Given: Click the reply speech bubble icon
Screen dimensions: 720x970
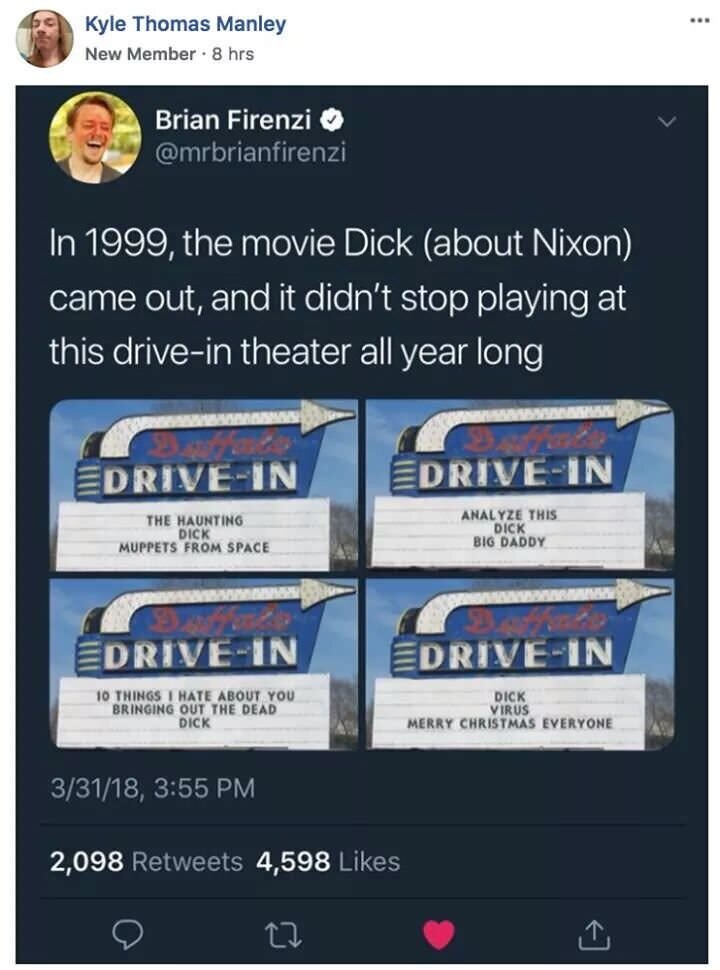Looking at the screenshot, I should (127, 934).
